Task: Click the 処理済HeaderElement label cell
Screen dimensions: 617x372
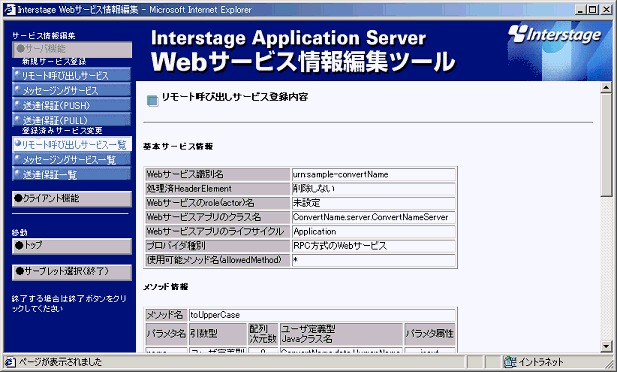Action: coord(218,189)
